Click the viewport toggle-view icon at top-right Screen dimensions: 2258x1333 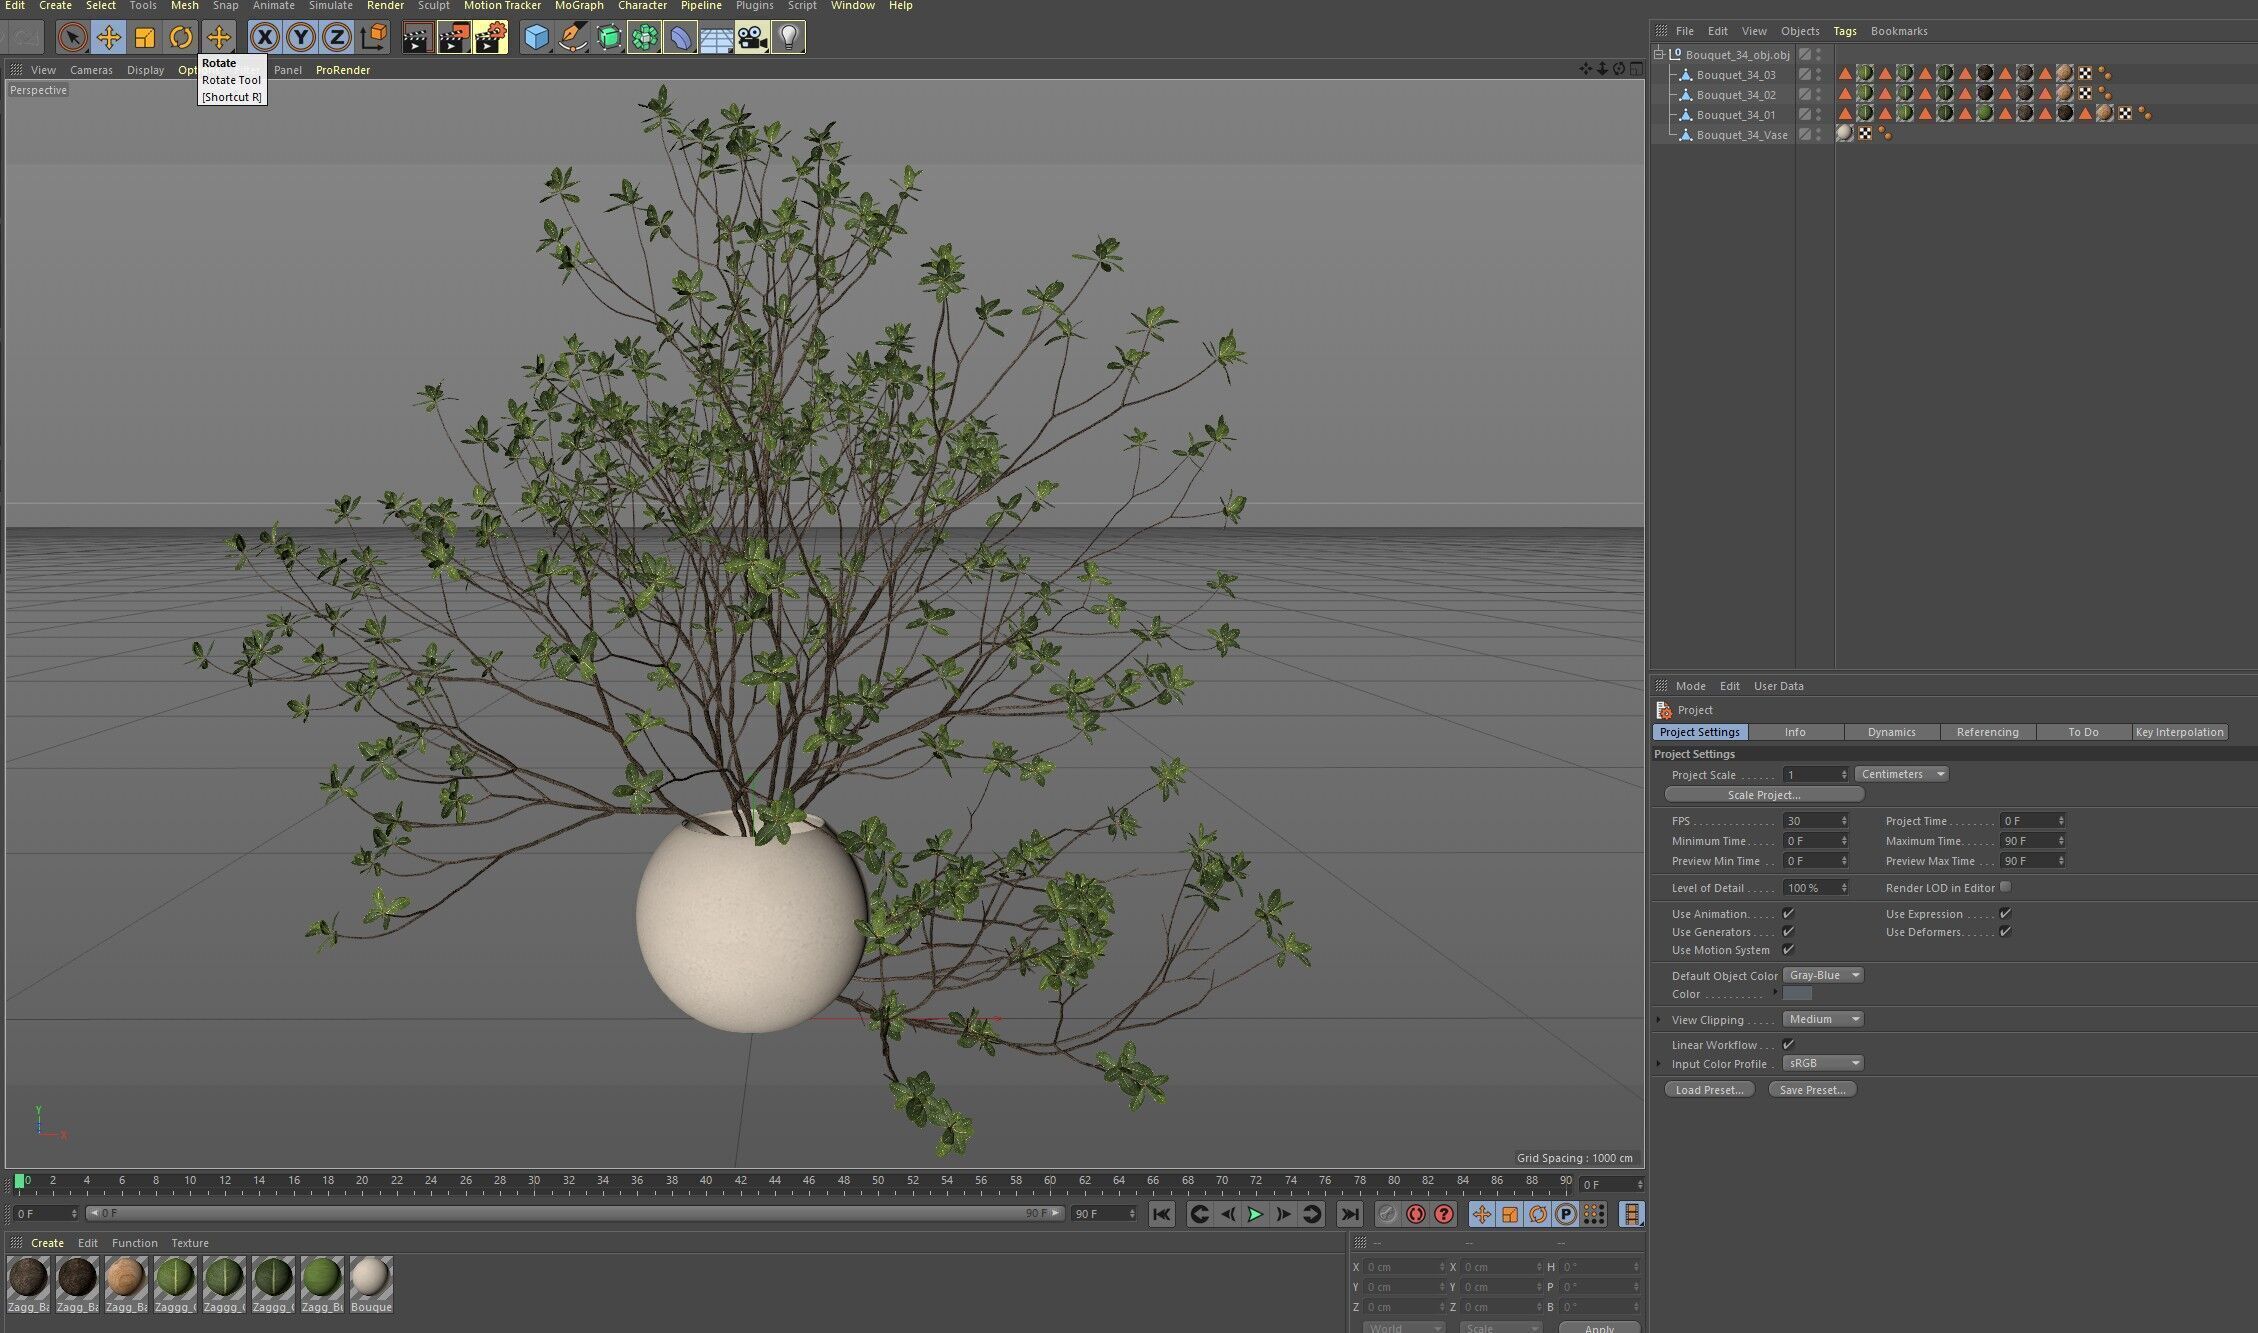pos(1636,69)
